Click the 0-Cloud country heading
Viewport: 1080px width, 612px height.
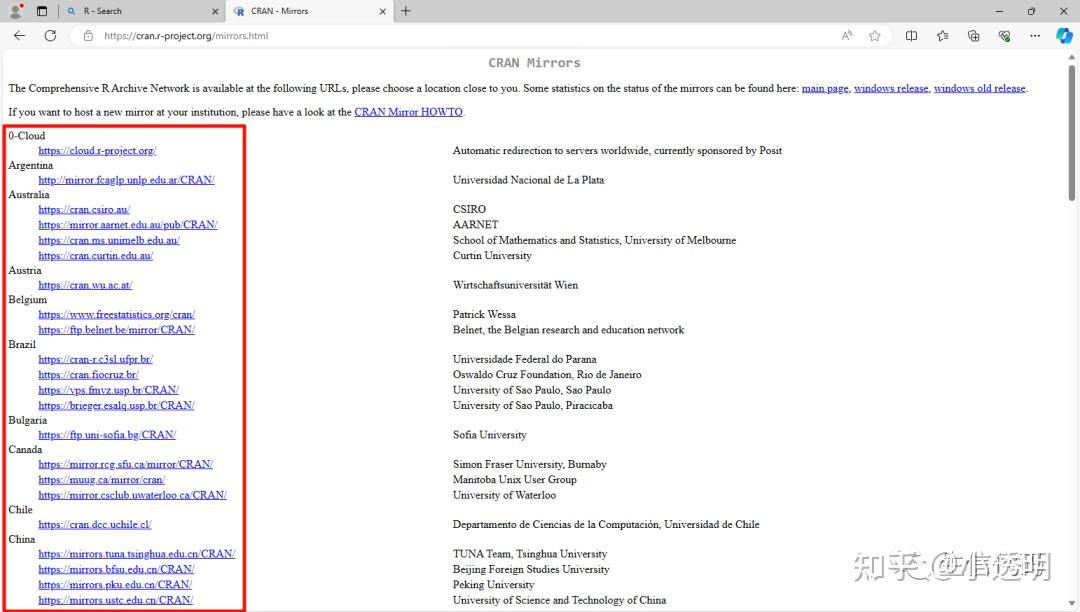27,136
